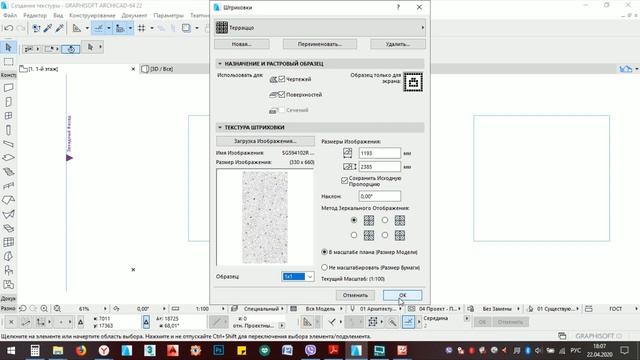Open Calculator from the taskbar
This screenshot has width=640, height=360.
point(35,351)
